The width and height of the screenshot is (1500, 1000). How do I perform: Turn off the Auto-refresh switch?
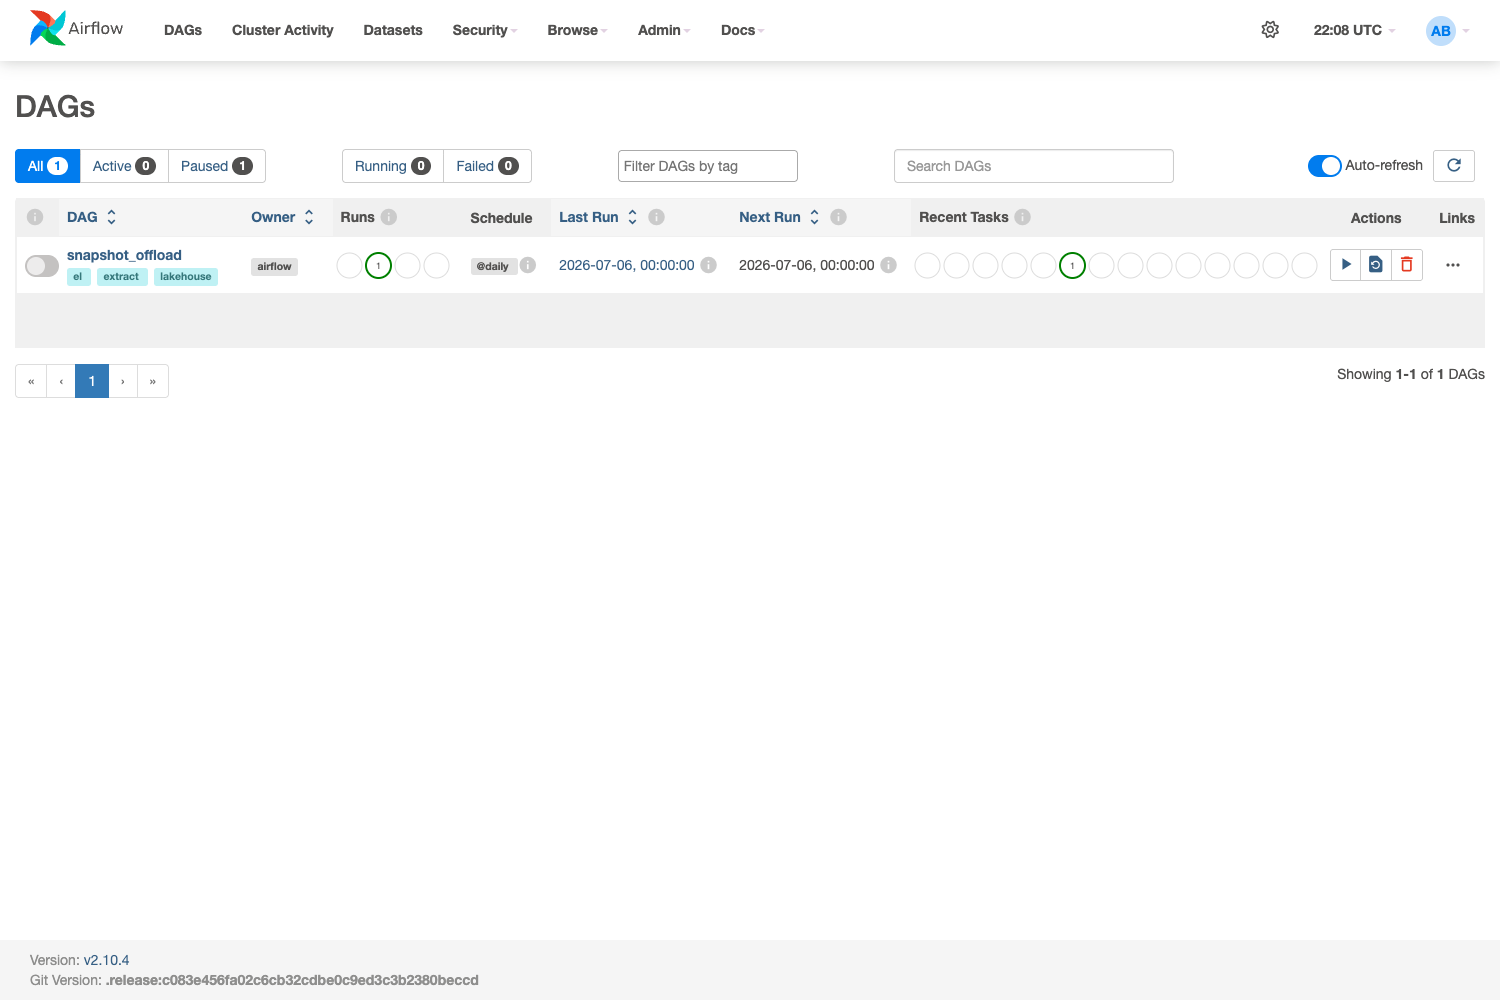click(x=1324, y=166)
